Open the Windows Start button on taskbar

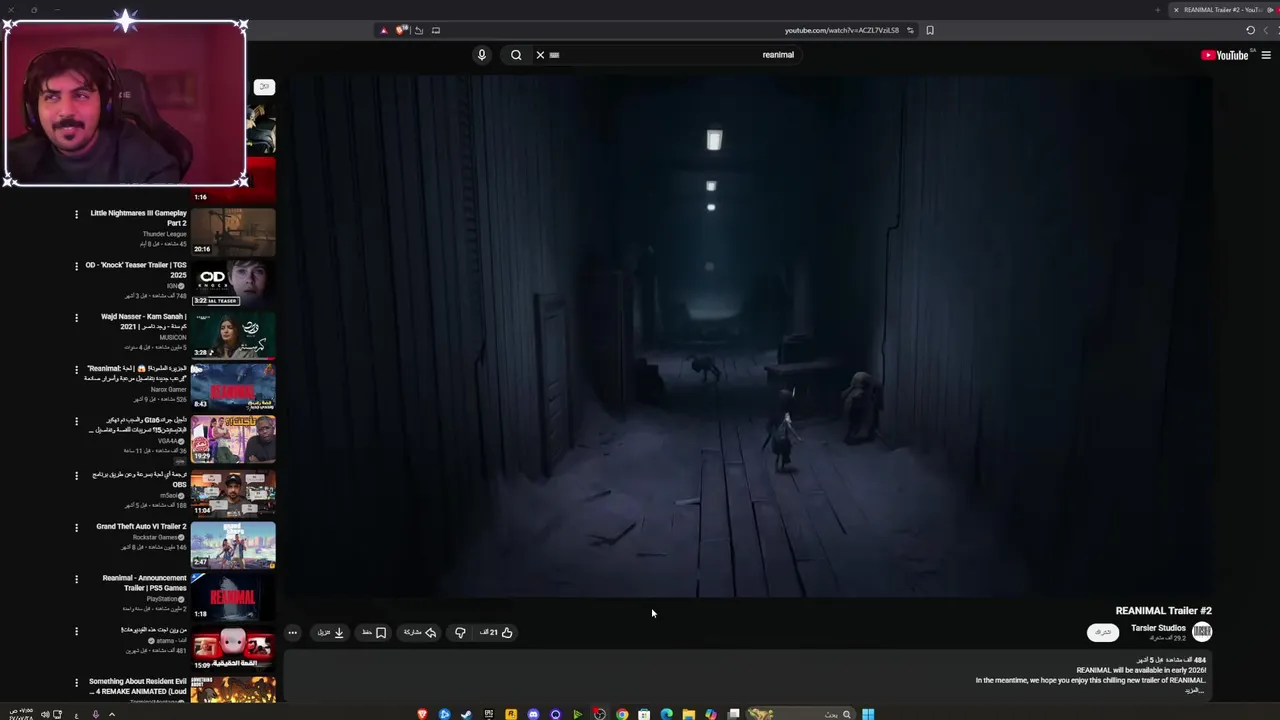coord(868,714)
